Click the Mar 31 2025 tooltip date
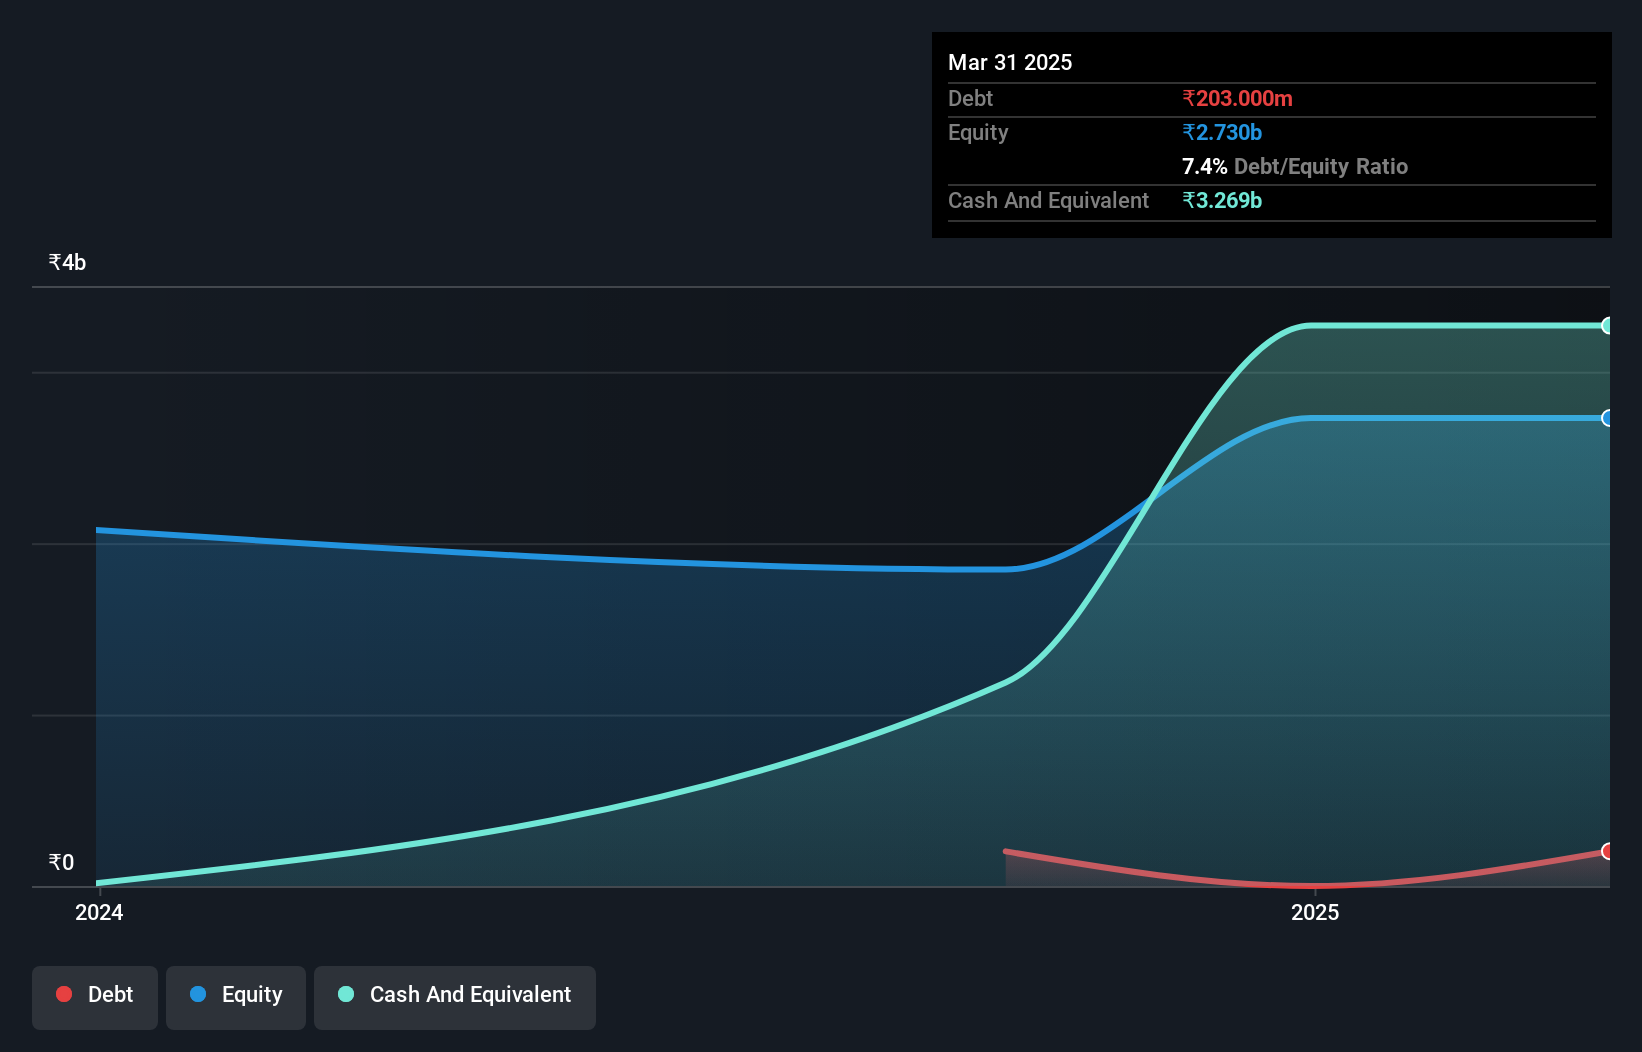The image size is (1642, 1052). 1010,62
